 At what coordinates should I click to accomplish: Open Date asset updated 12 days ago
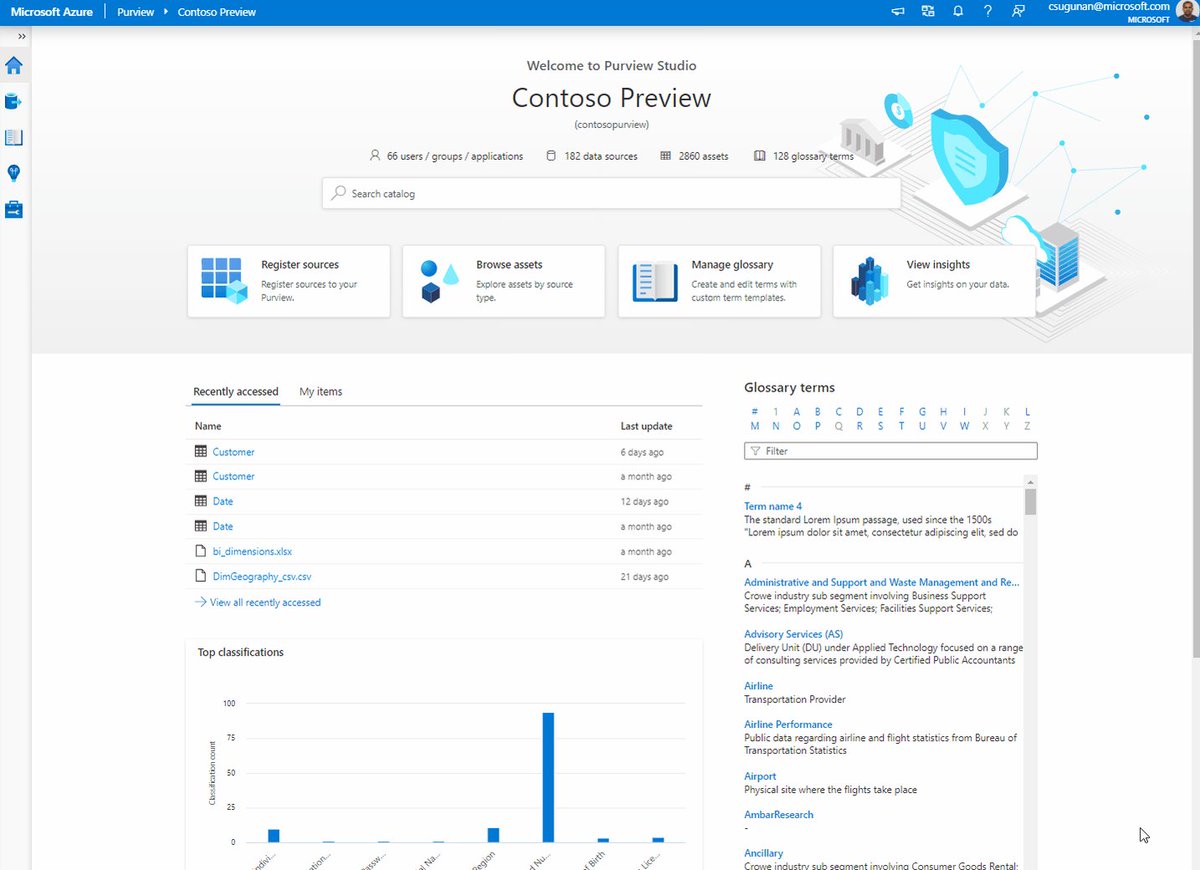coord(223,501)
